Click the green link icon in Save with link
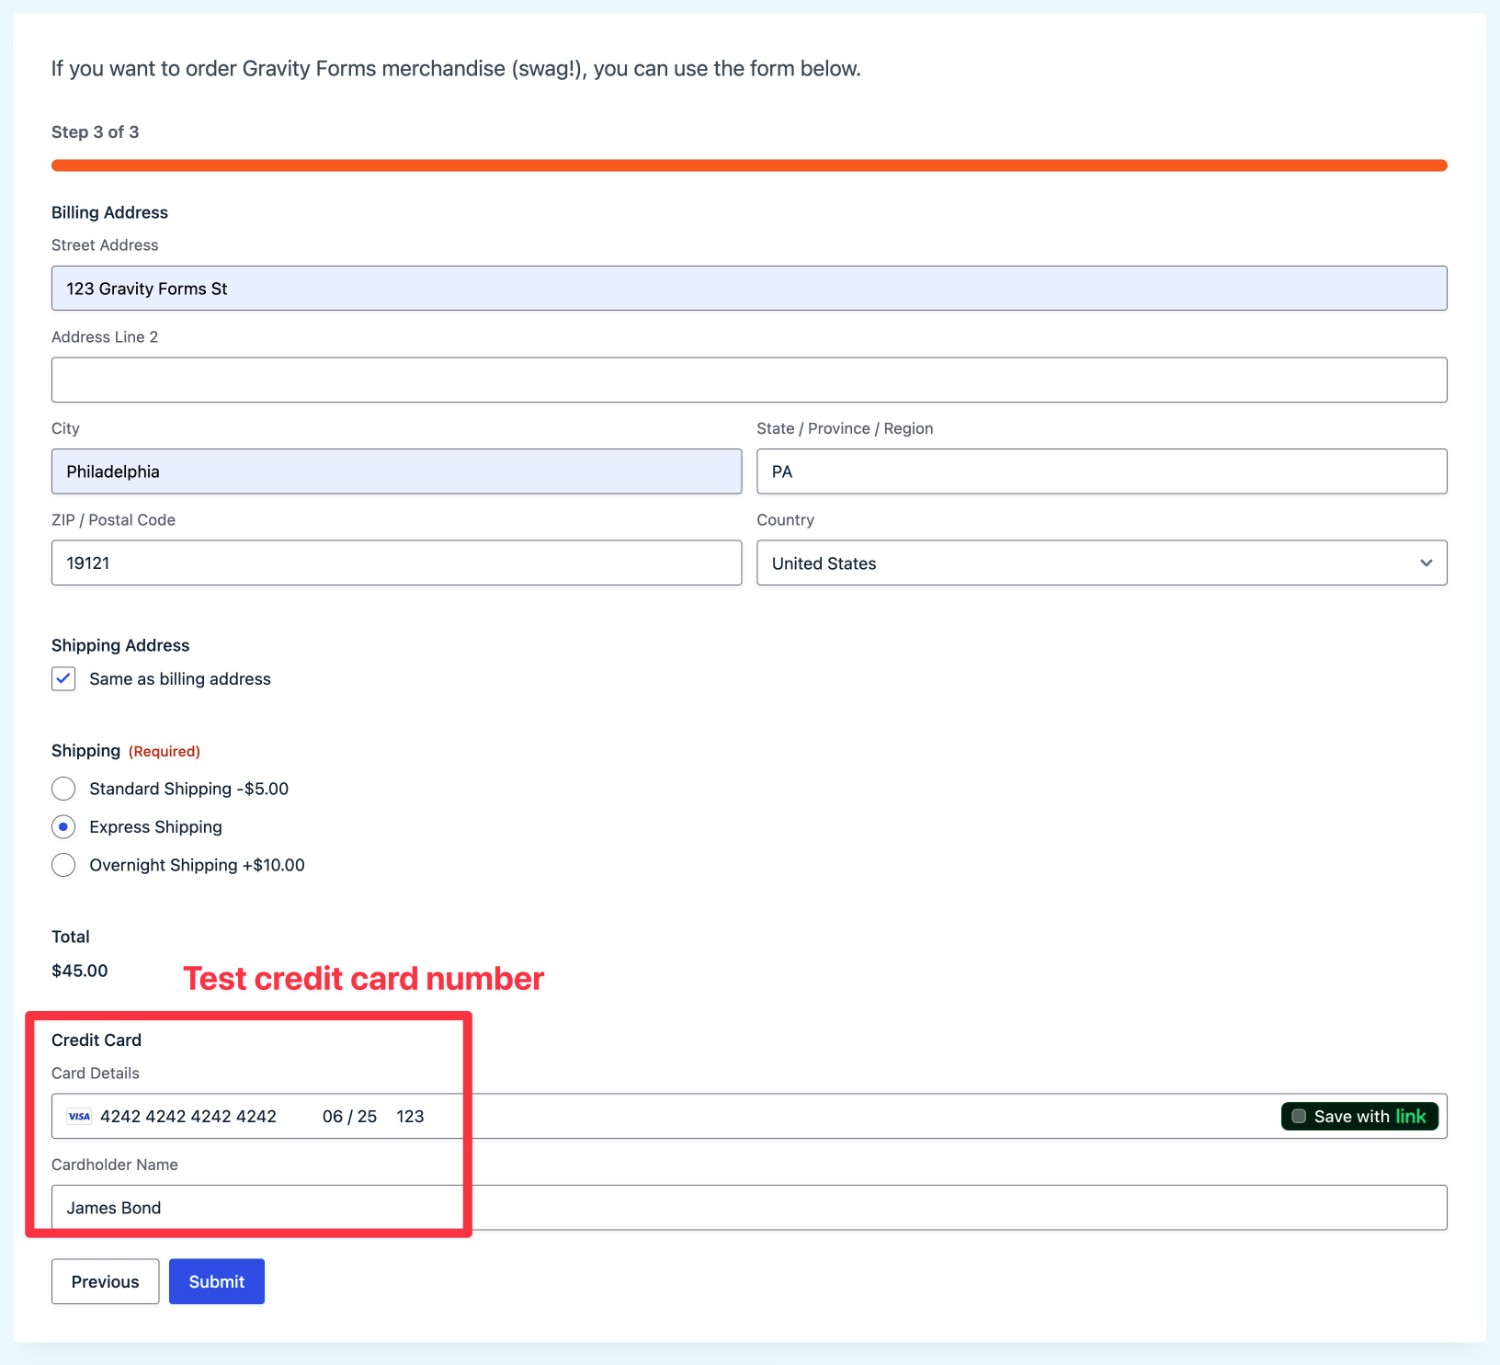The height and width of the screenshot is (1365, 1500). pos(1412,1116)
